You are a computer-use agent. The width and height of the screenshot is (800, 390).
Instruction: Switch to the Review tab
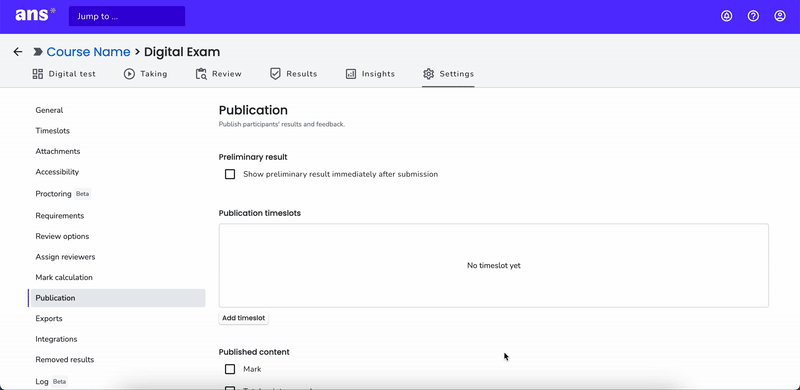(x=218, y=74)
